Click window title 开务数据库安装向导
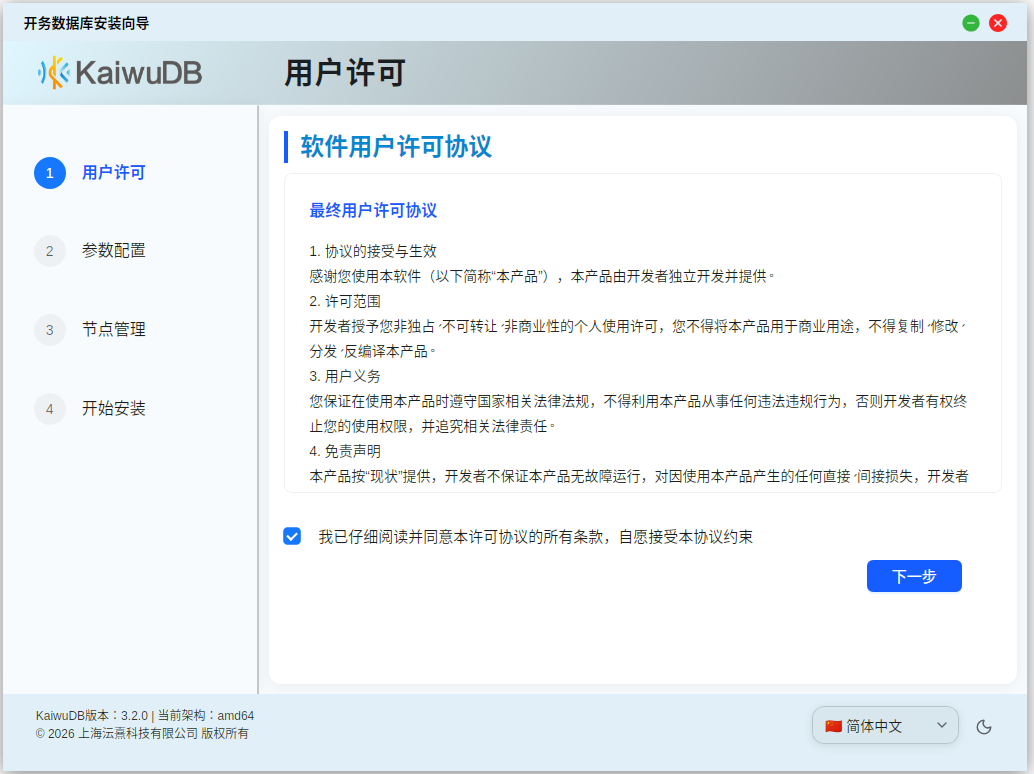 tap(86, 24)
